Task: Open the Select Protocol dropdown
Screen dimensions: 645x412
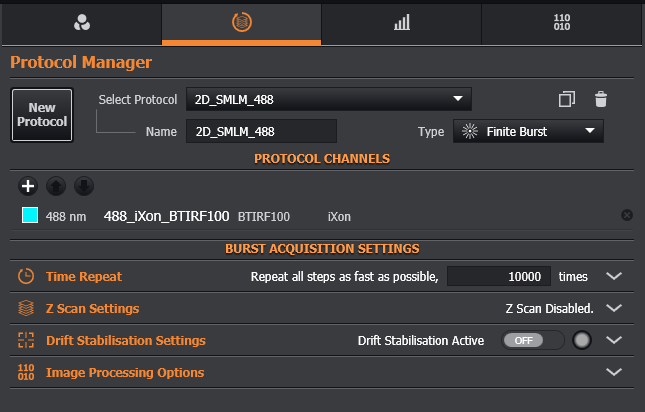Action: tap(329, 99)
